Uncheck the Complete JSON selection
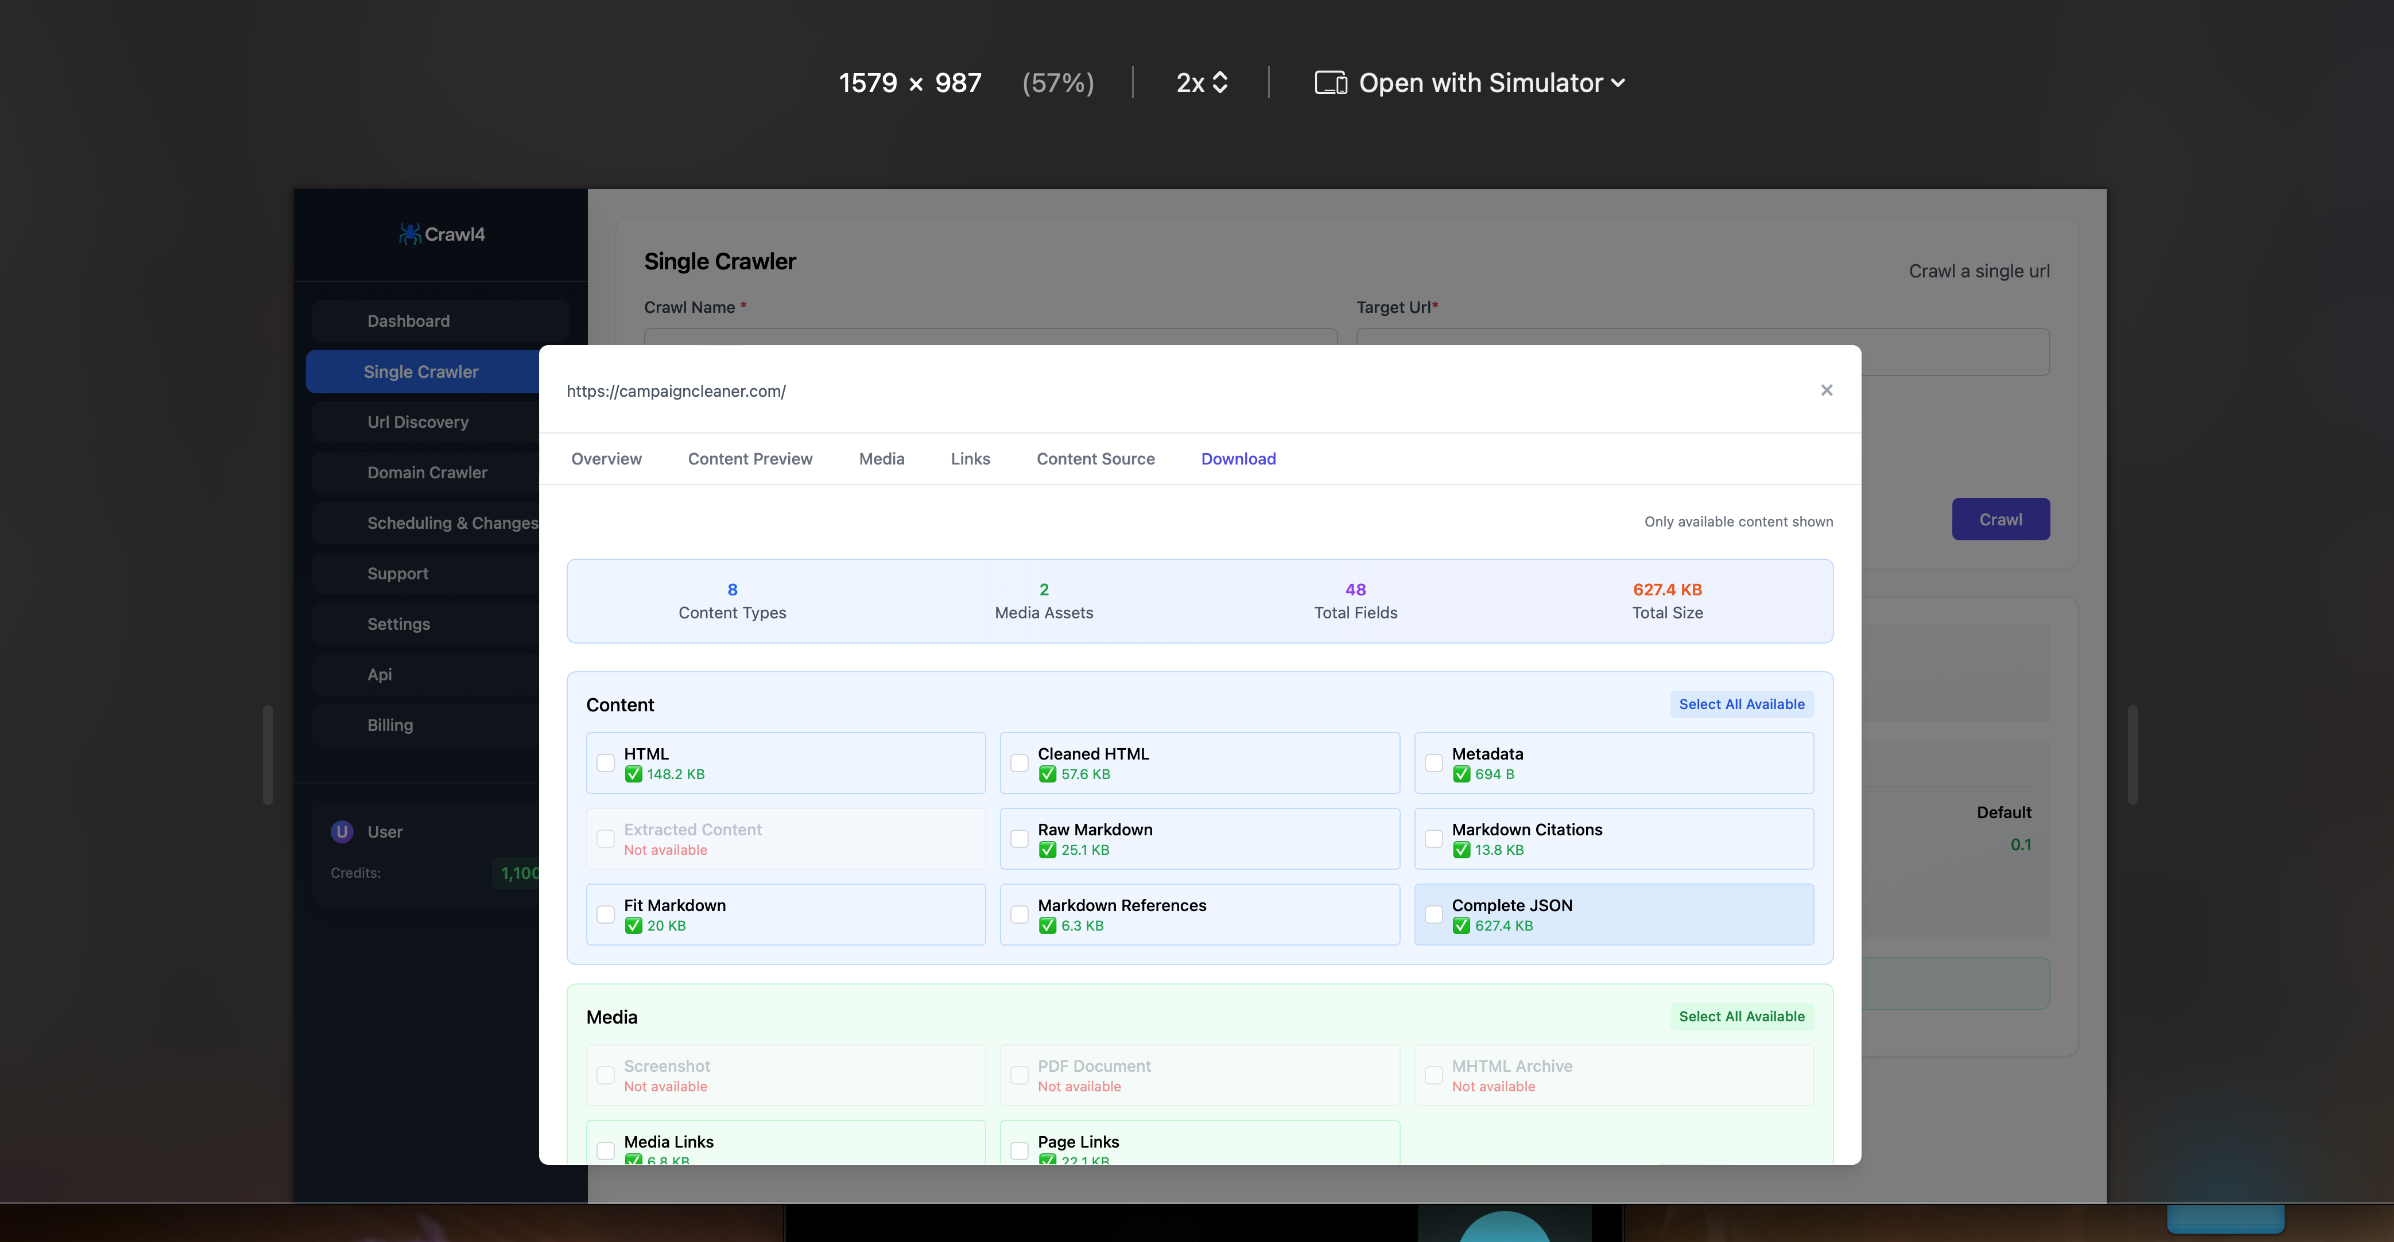The height and width of the screenshot is (1242, 2394). pos(1433,914)
